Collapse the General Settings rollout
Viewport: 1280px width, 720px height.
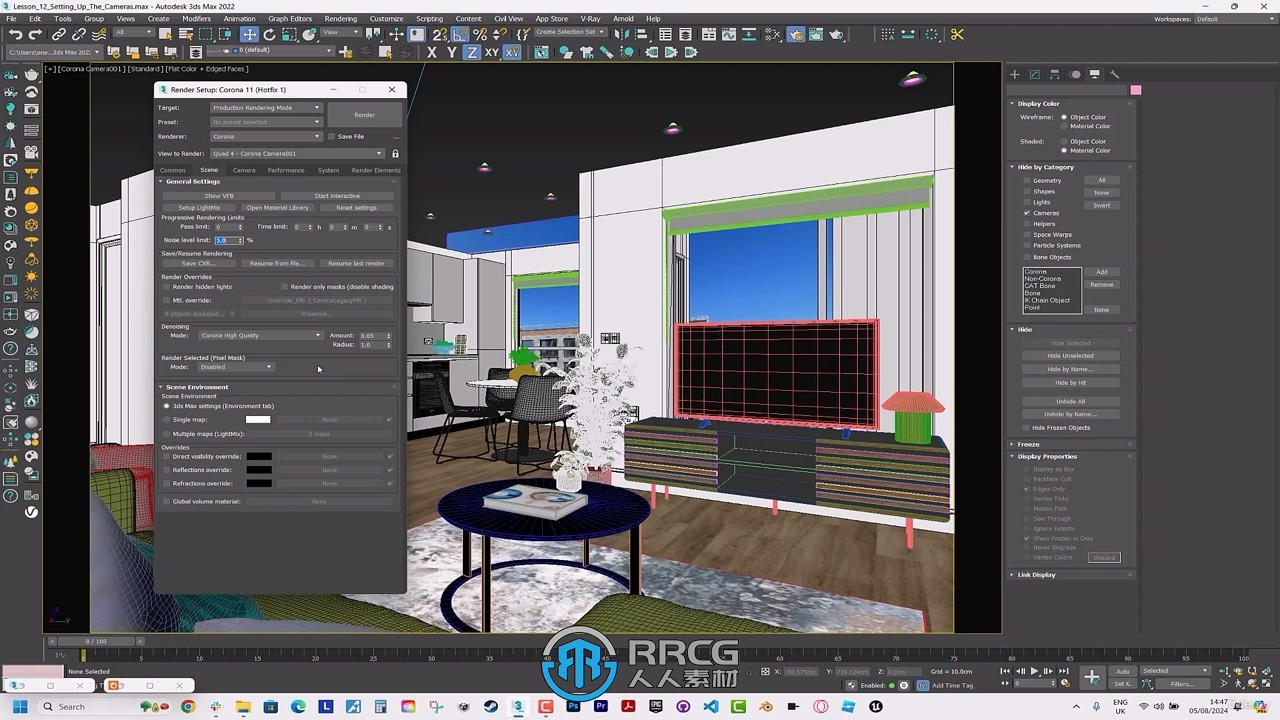point(193,182)
